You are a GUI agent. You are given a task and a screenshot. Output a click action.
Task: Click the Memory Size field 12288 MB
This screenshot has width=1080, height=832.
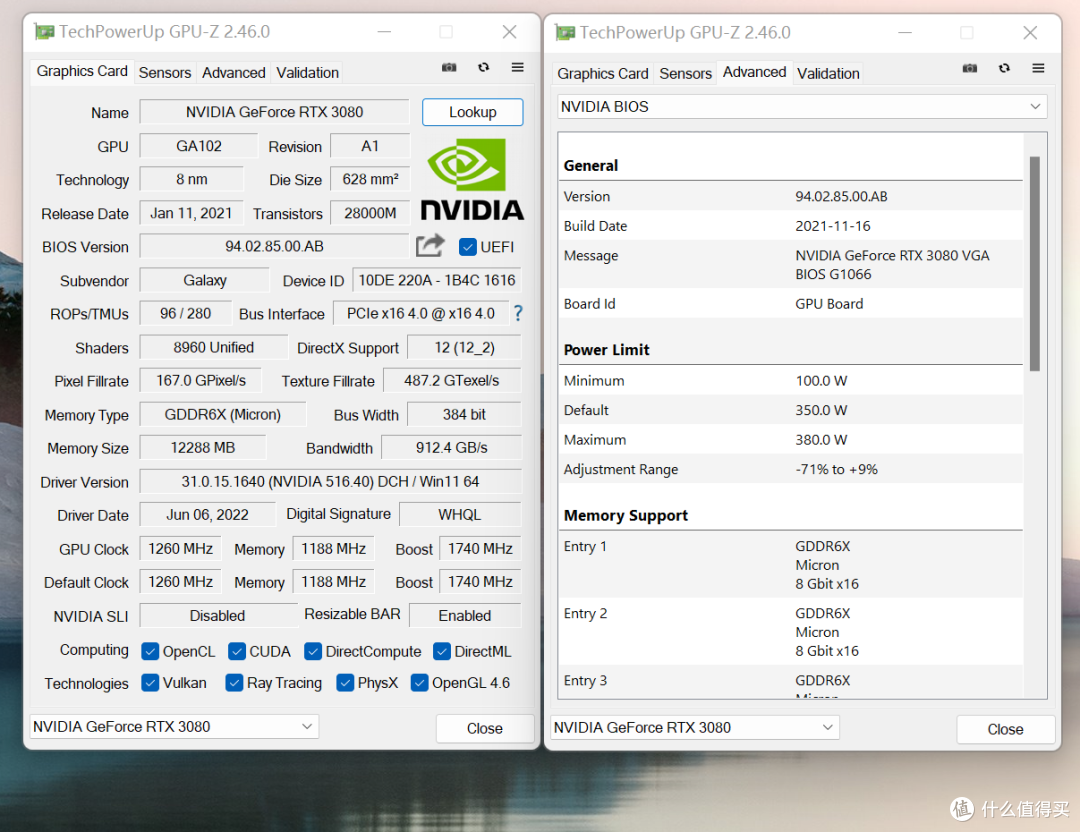point(202,448)
